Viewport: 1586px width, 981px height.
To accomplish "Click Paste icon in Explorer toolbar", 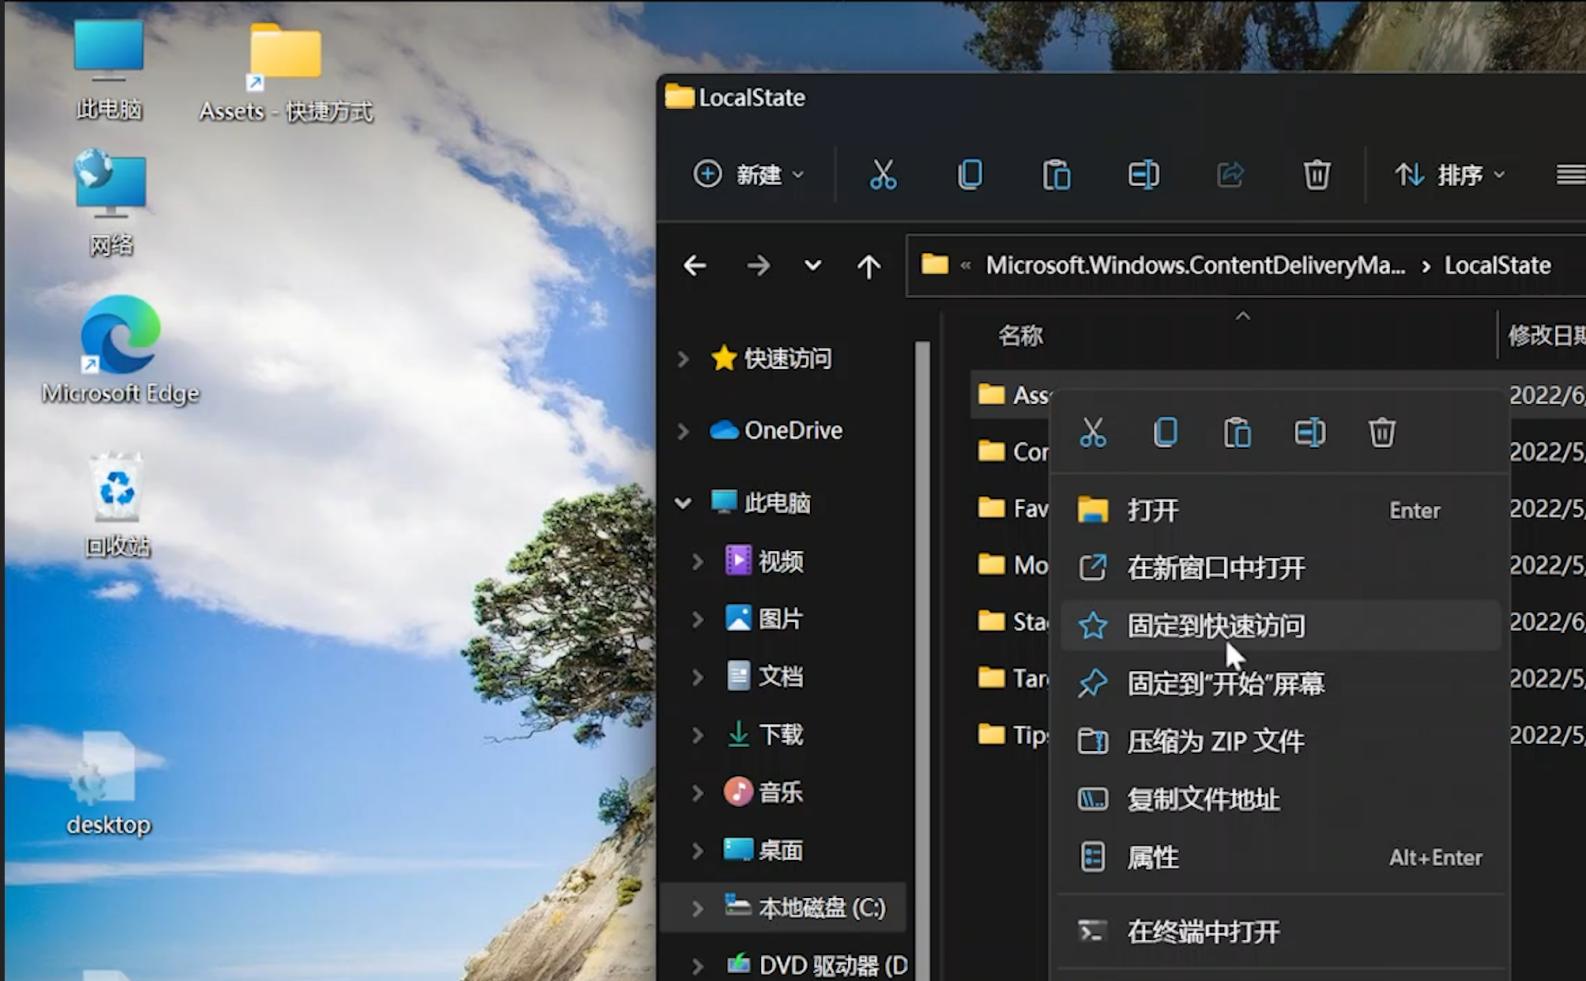I will coord(1057,175).
